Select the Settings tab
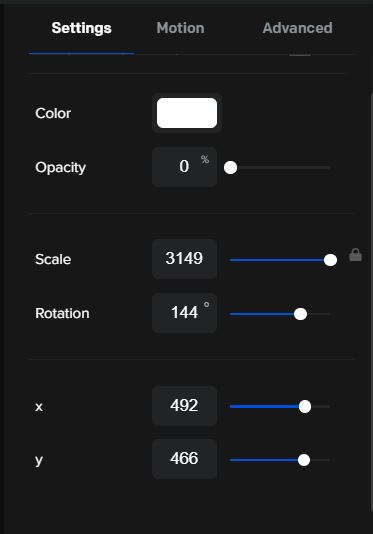Screen dimensions: 373x534 pos(81,28)
